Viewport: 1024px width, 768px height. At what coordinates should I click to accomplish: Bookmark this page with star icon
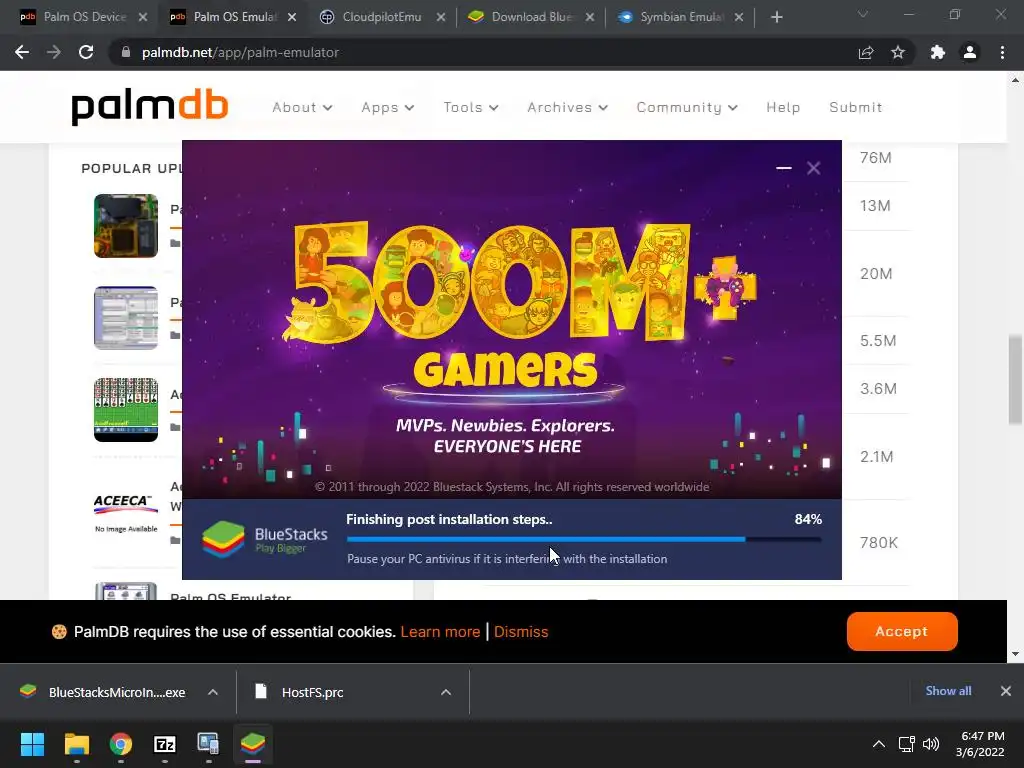[898, 52]
